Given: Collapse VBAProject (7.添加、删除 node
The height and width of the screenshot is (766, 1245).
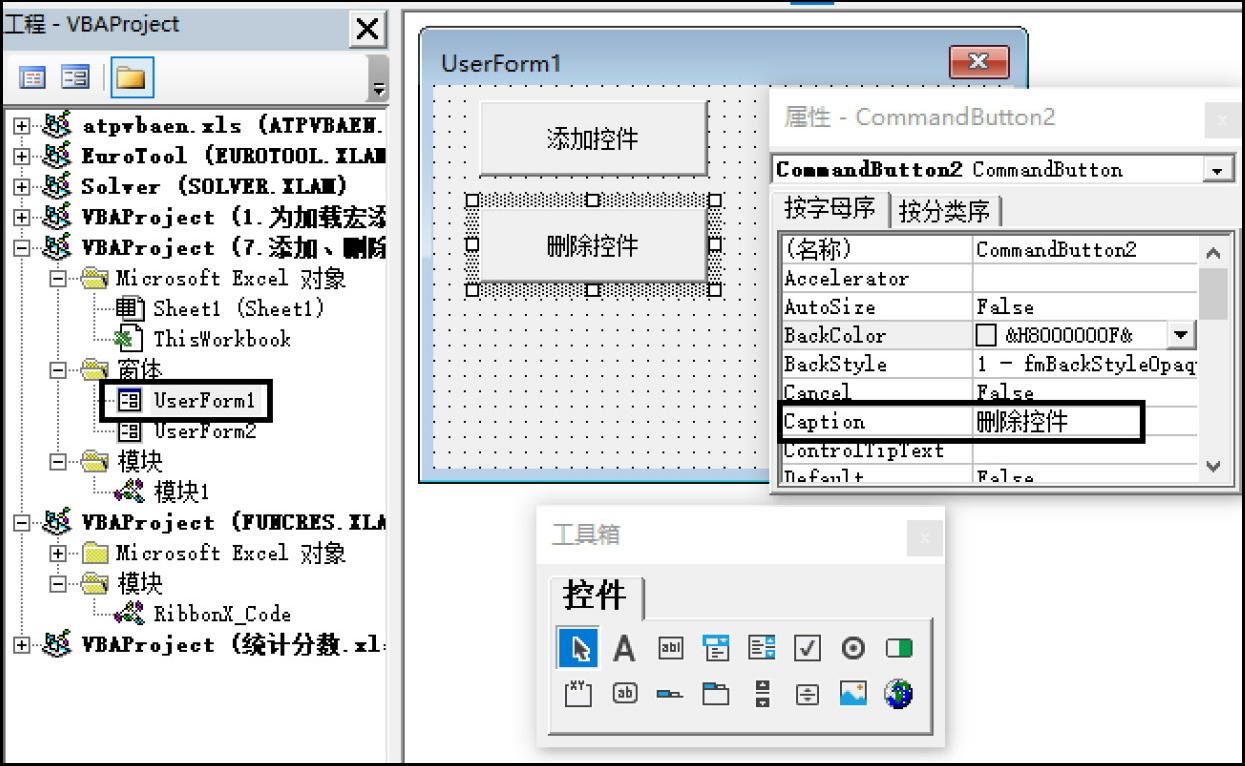Looking at the screenshot, I should pyautogui.click(x=22, y=248).
